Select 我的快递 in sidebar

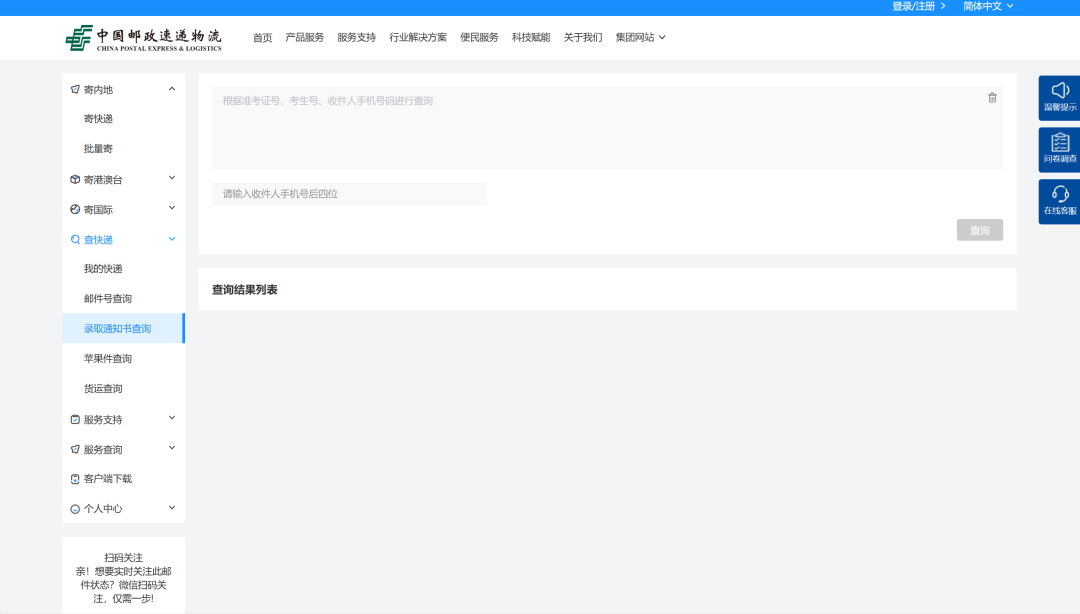coord(103,269)
